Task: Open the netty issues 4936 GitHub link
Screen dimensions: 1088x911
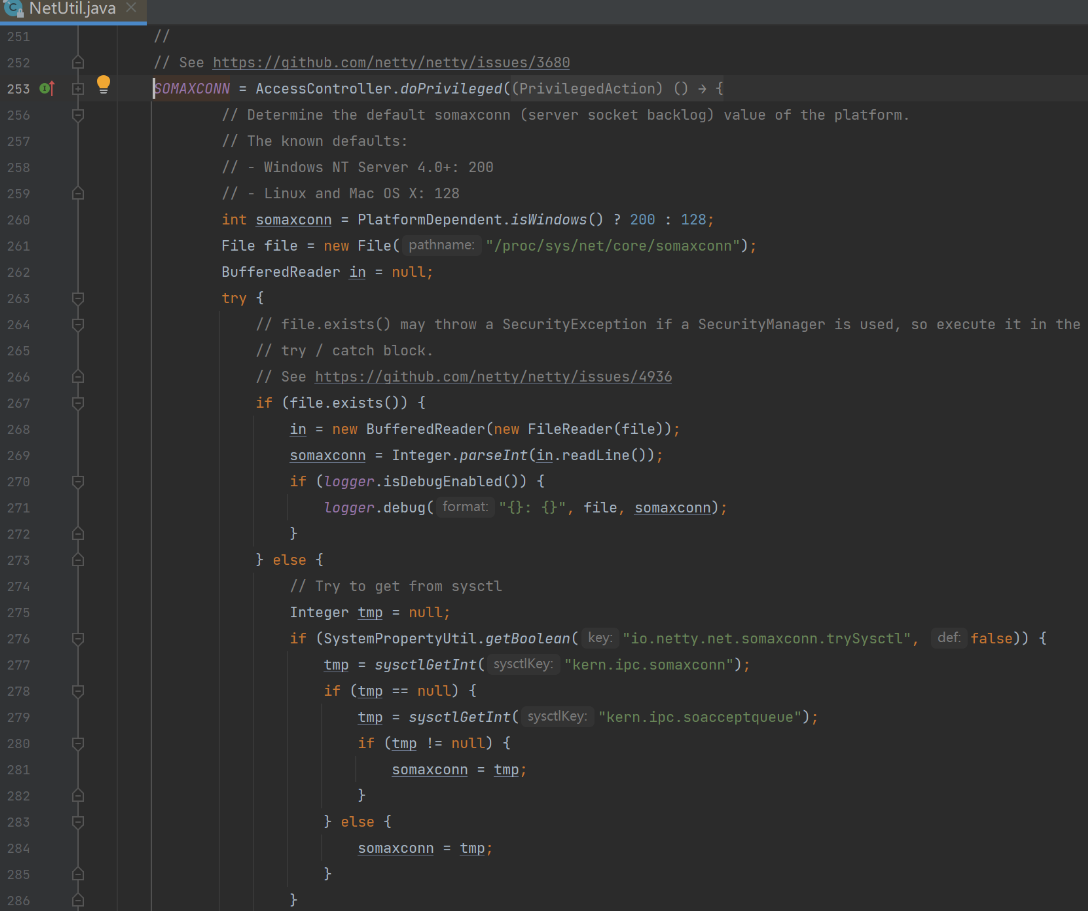Action: point(493,377)
